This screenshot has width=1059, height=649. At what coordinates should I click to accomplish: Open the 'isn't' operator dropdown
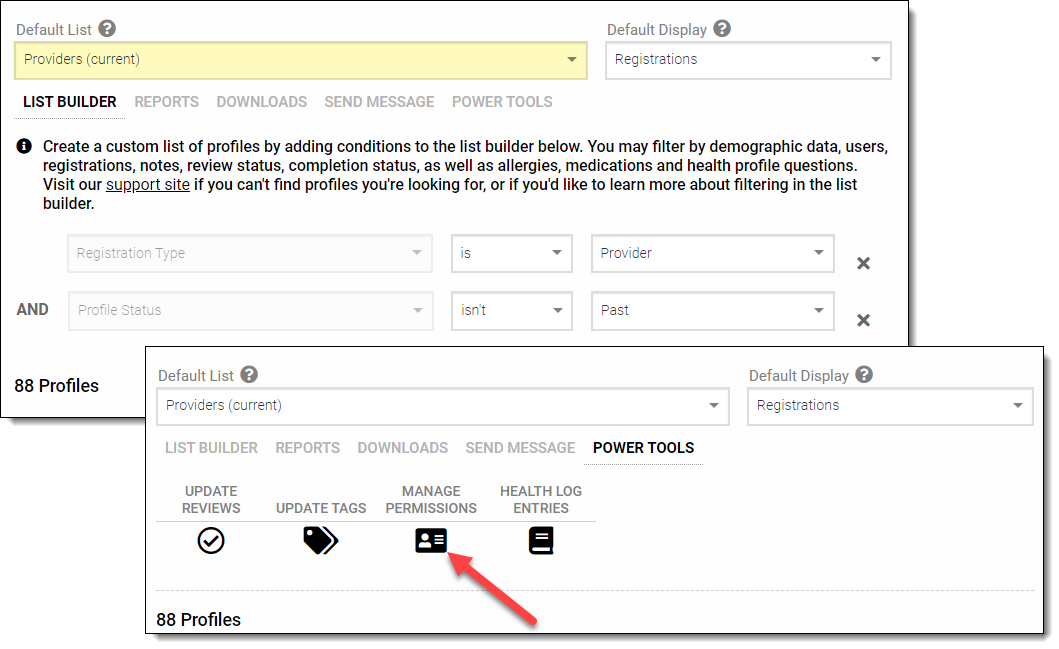click(511, 311)
